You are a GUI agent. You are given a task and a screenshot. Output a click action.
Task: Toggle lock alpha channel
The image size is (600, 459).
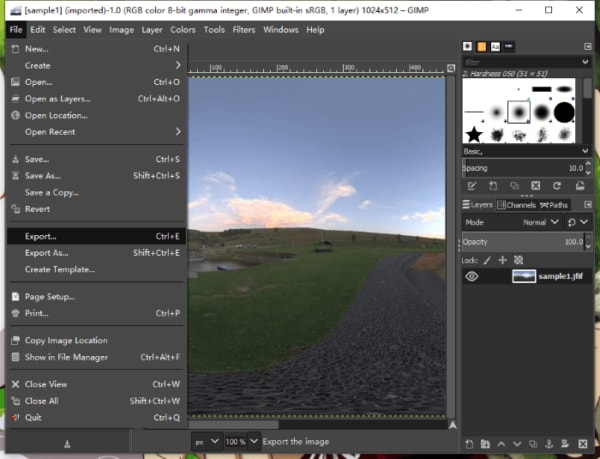[518, 260]
